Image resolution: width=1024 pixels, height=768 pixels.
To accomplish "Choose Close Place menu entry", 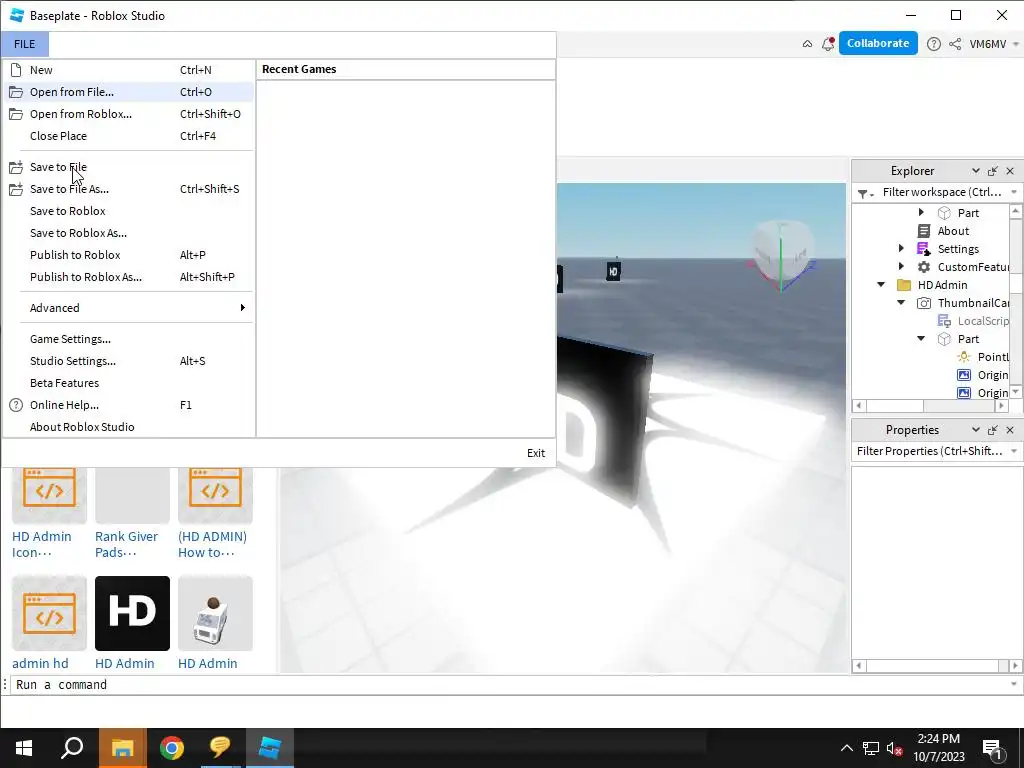I will pos(128,136).
